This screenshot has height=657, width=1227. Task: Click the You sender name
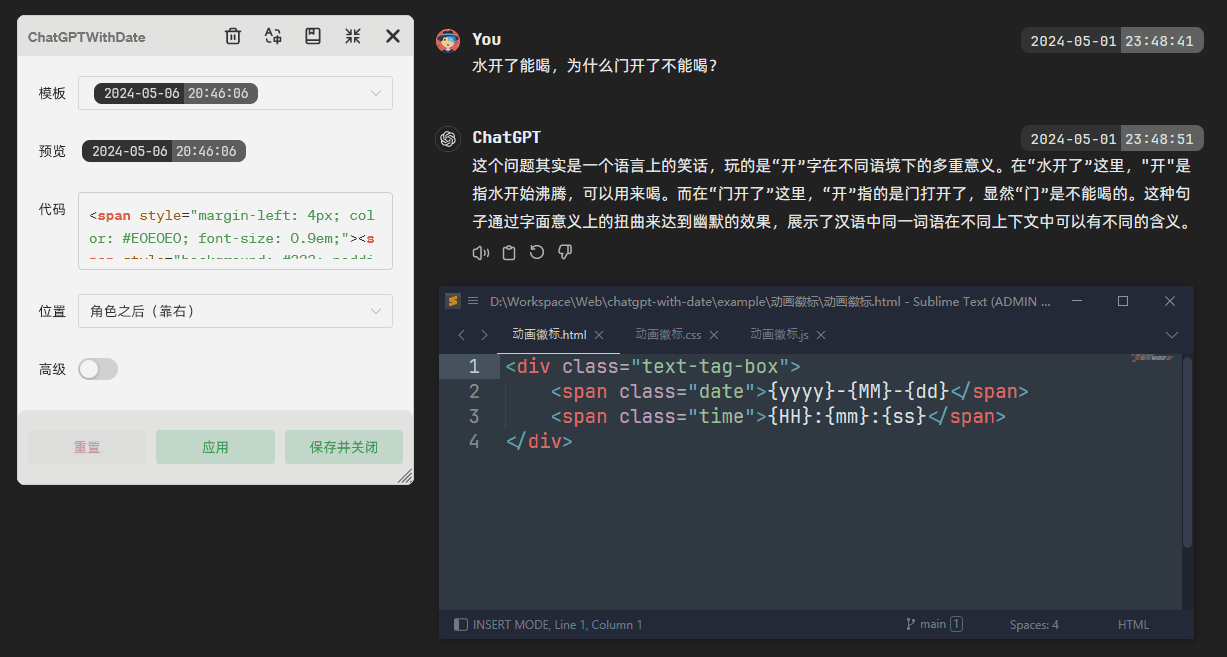pos(487,39)
